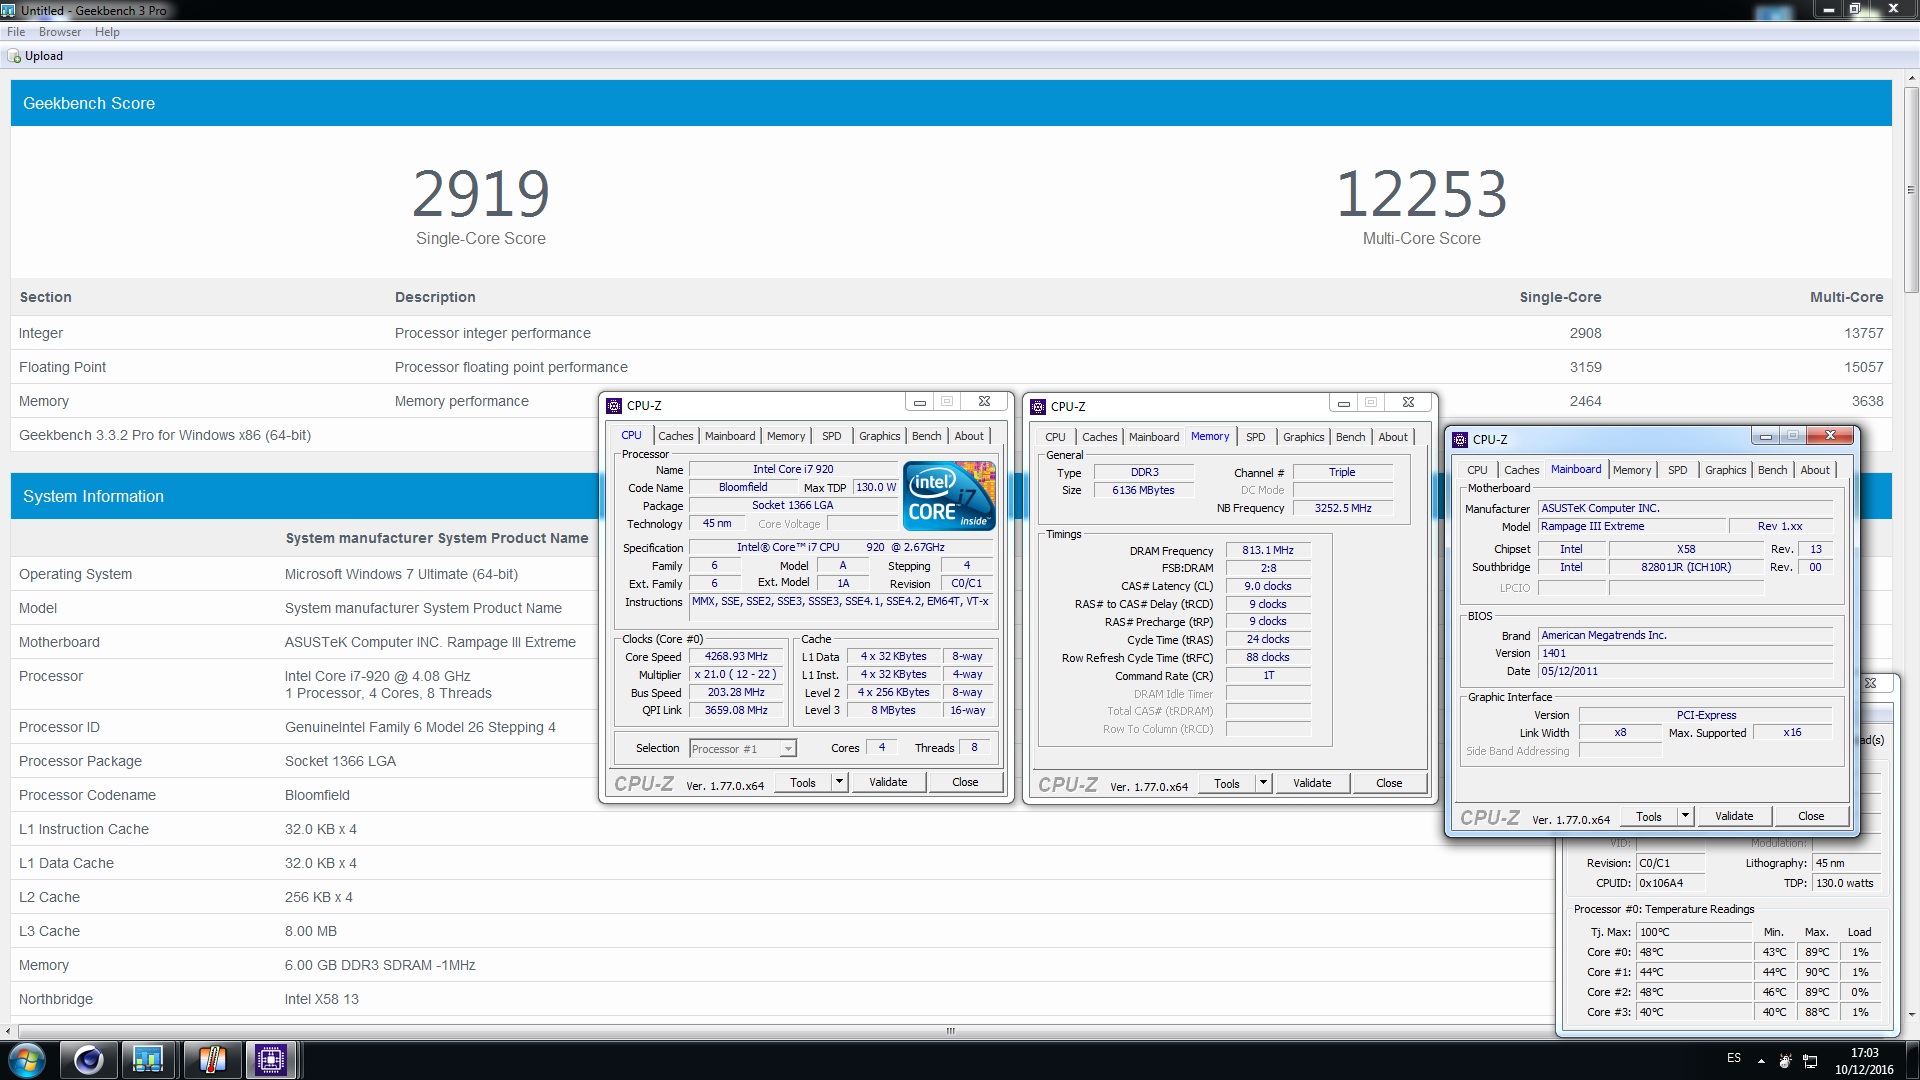1920x1080 pixels.
Task: Click the 2919 Single-Core Score
Action: [x=481, y=194]
